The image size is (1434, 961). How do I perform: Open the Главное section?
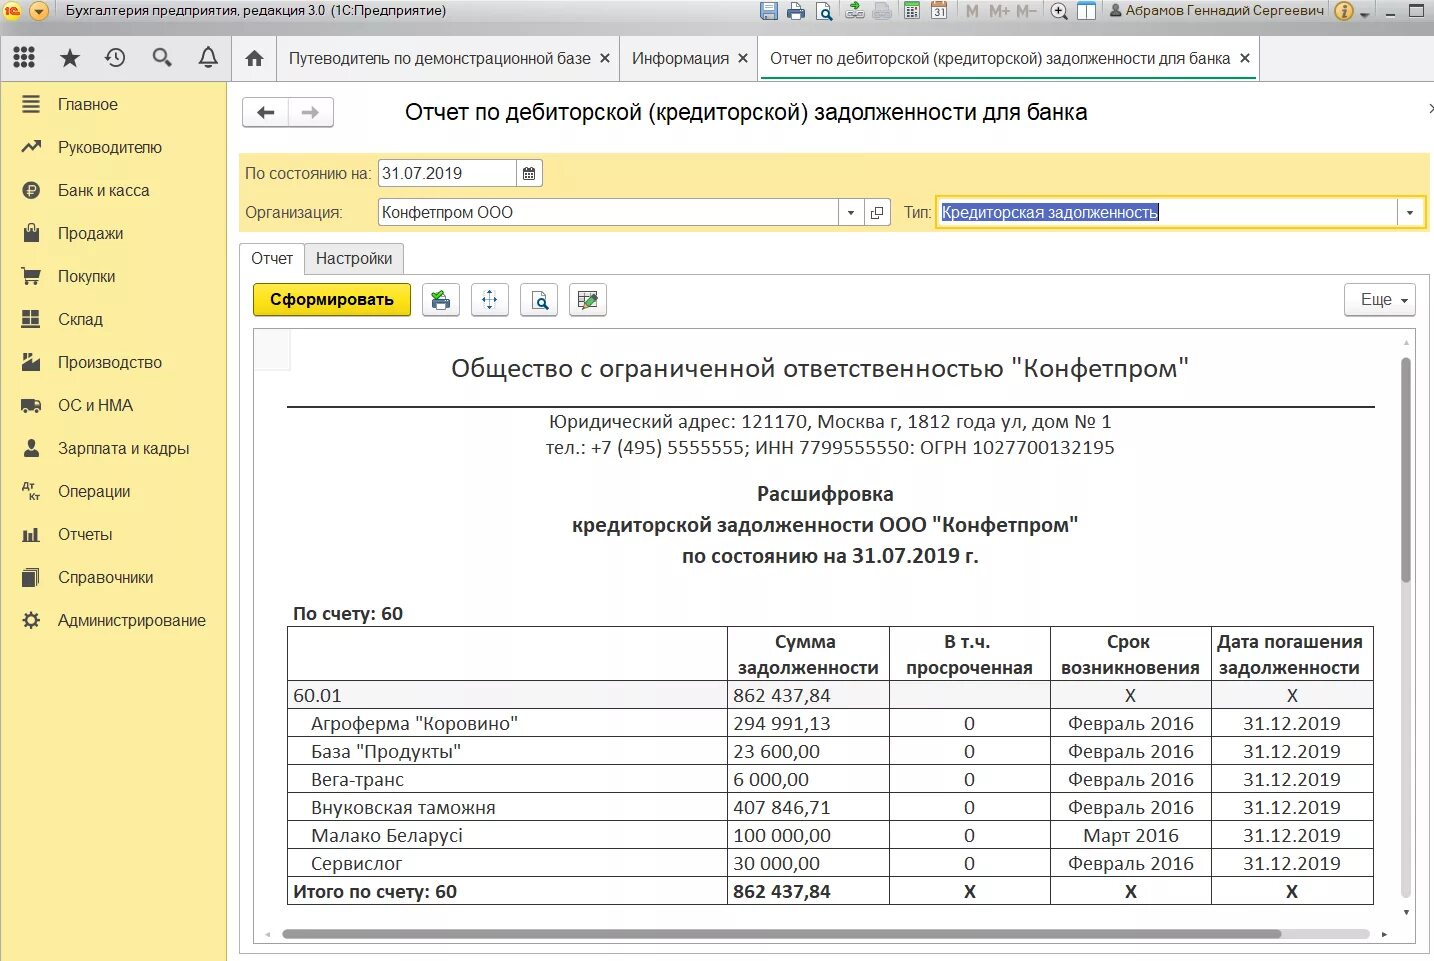point(88,104)
